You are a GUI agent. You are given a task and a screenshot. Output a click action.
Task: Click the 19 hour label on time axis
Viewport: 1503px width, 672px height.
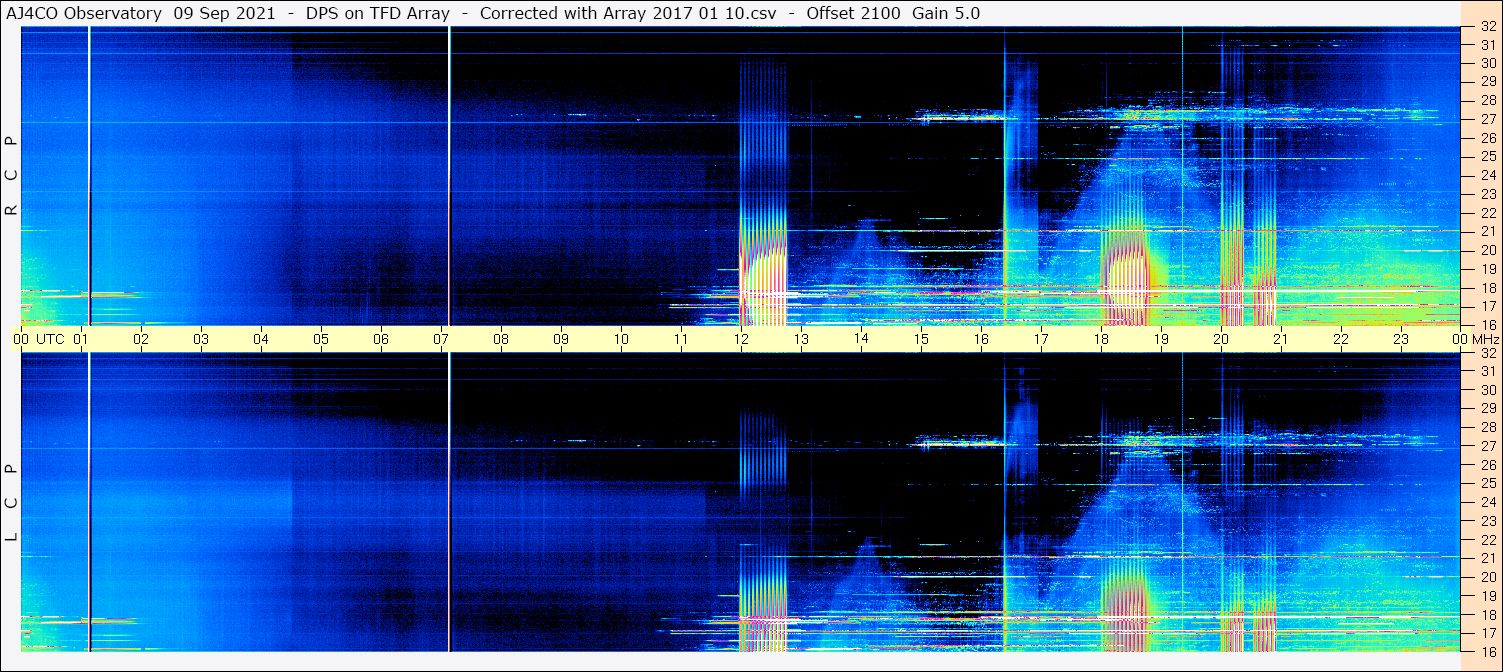(1161, 339)
